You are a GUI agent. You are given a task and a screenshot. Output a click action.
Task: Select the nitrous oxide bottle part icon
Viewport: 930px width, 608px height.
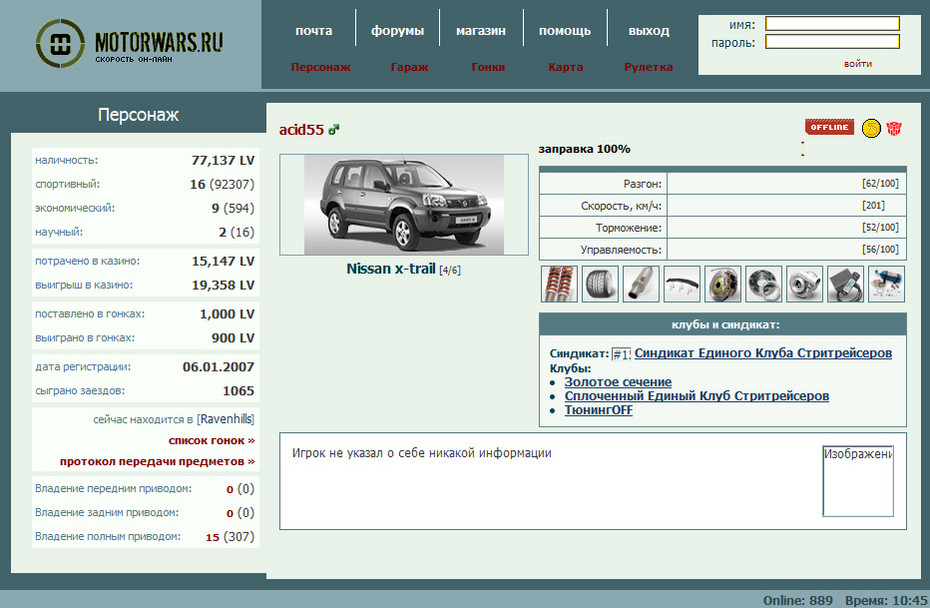tap(886, 284)
